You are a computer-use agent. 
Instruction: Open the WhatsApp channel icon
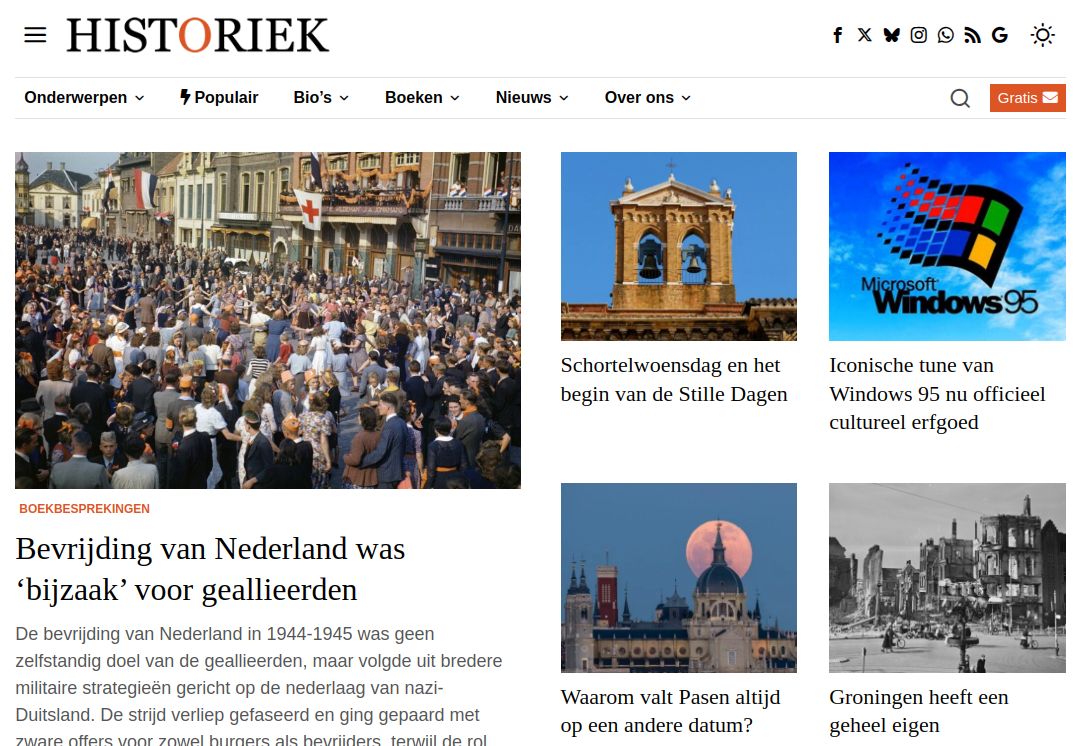(946, 35)
